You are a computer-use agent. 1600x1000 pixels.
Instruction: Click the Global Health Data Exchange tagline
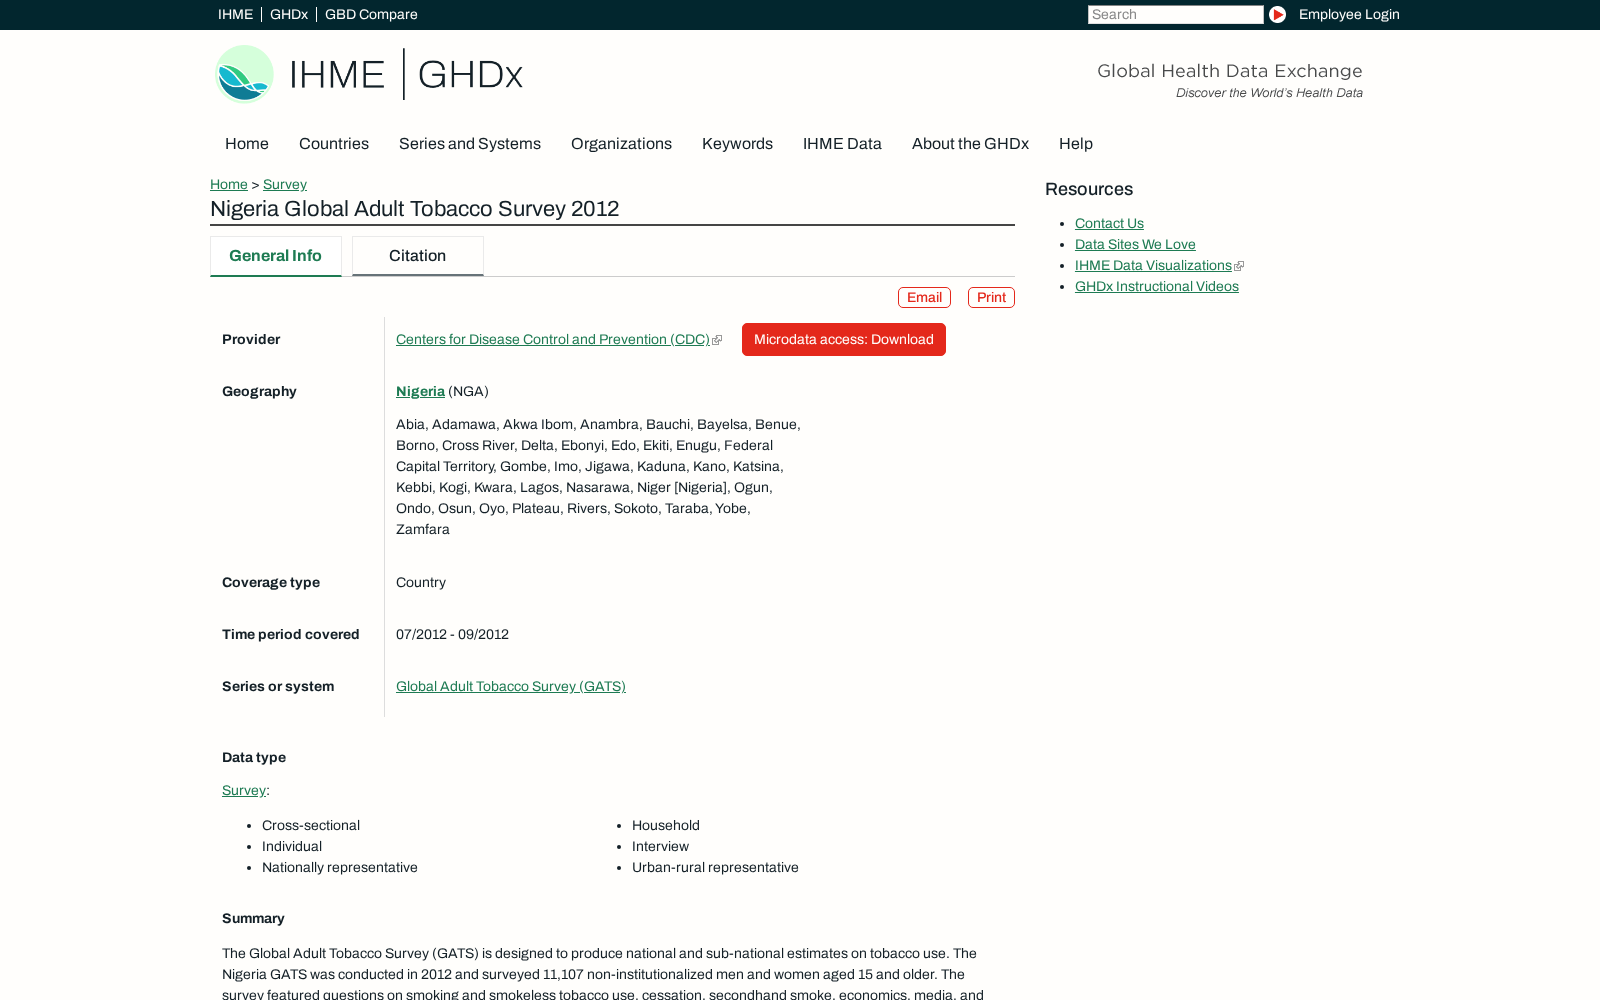pos(1229,71)
